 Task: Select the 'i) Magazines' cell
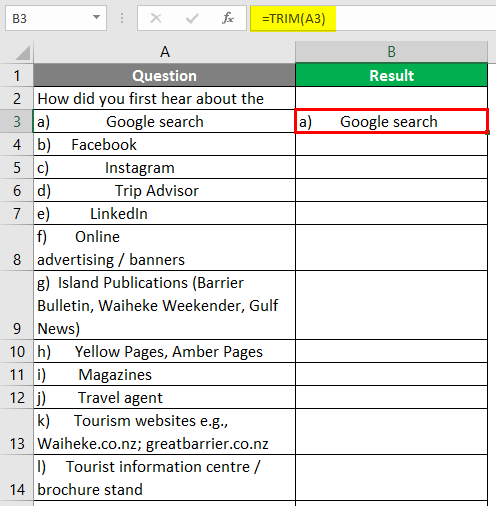[x=164, y=374]
